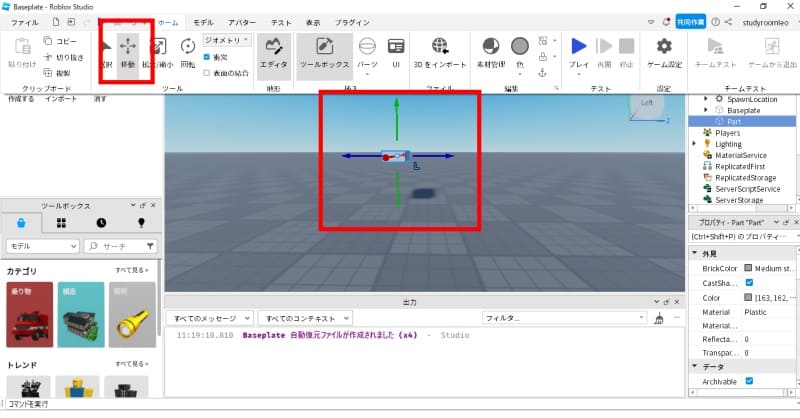This screenshot has width=800, height=418.
Task: Switch to the アバター ribbon tab
Action: [x=242, y=22]
